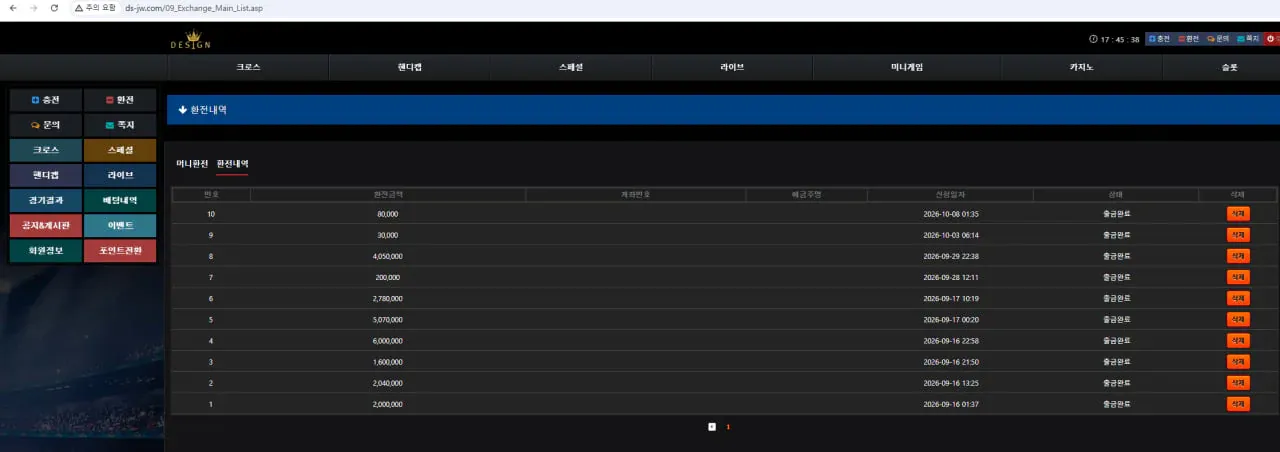The image size is (1280, 452).
Task: Open 공지&게시판 in the sidebar
Action: (x=46, y=226)
